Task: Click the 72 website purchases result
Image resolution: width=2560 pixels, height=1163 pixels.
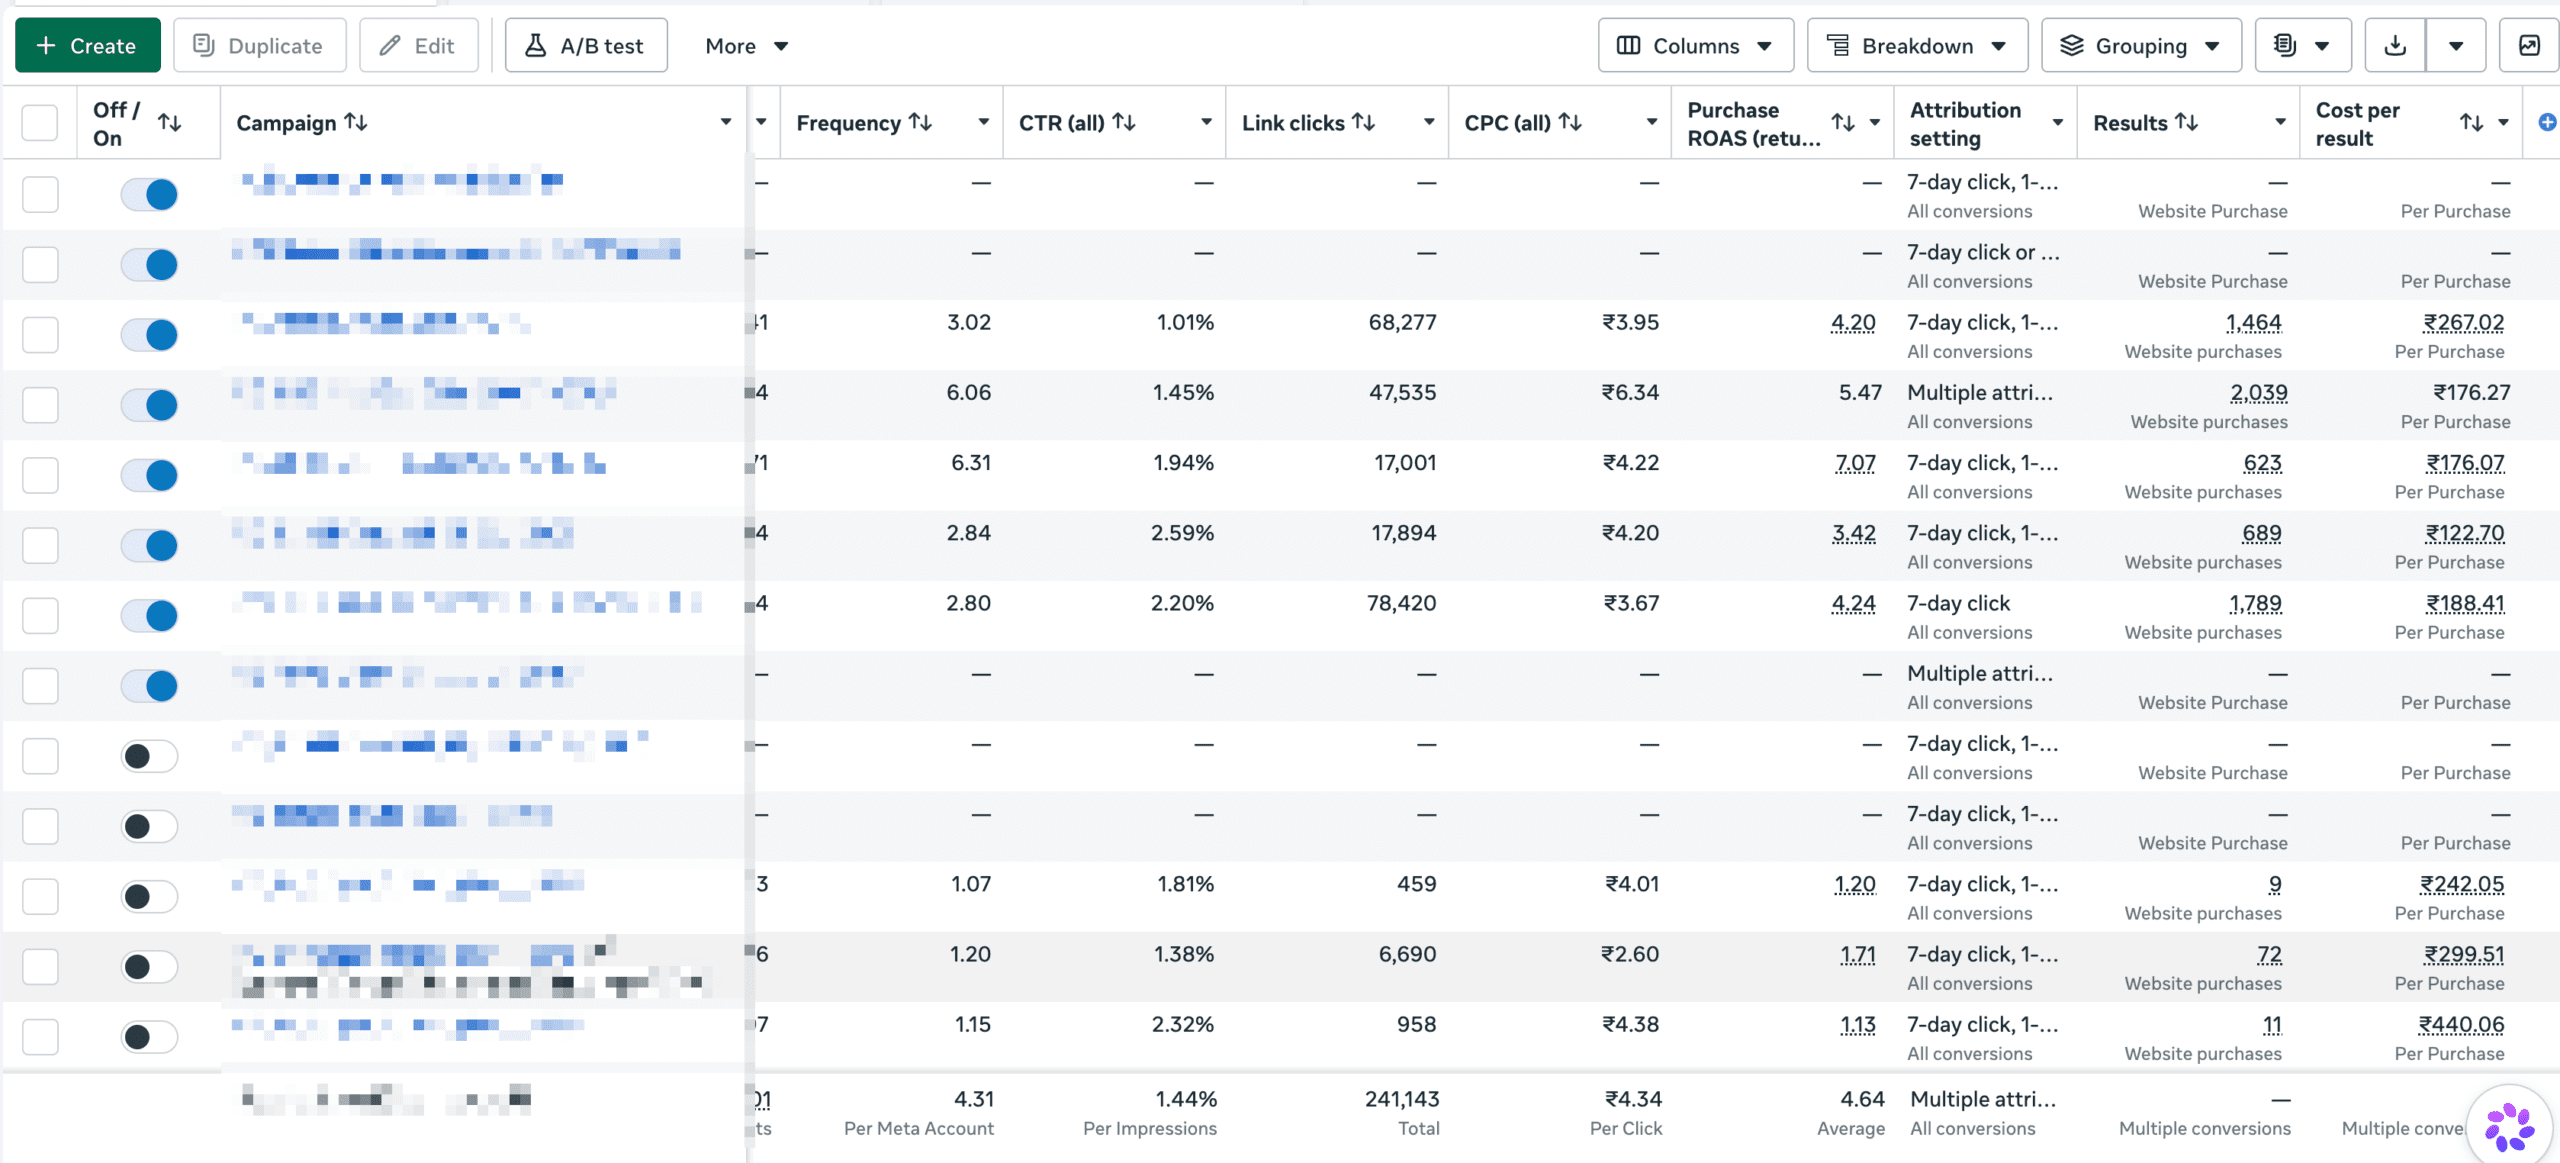Action: [2269, 955]
